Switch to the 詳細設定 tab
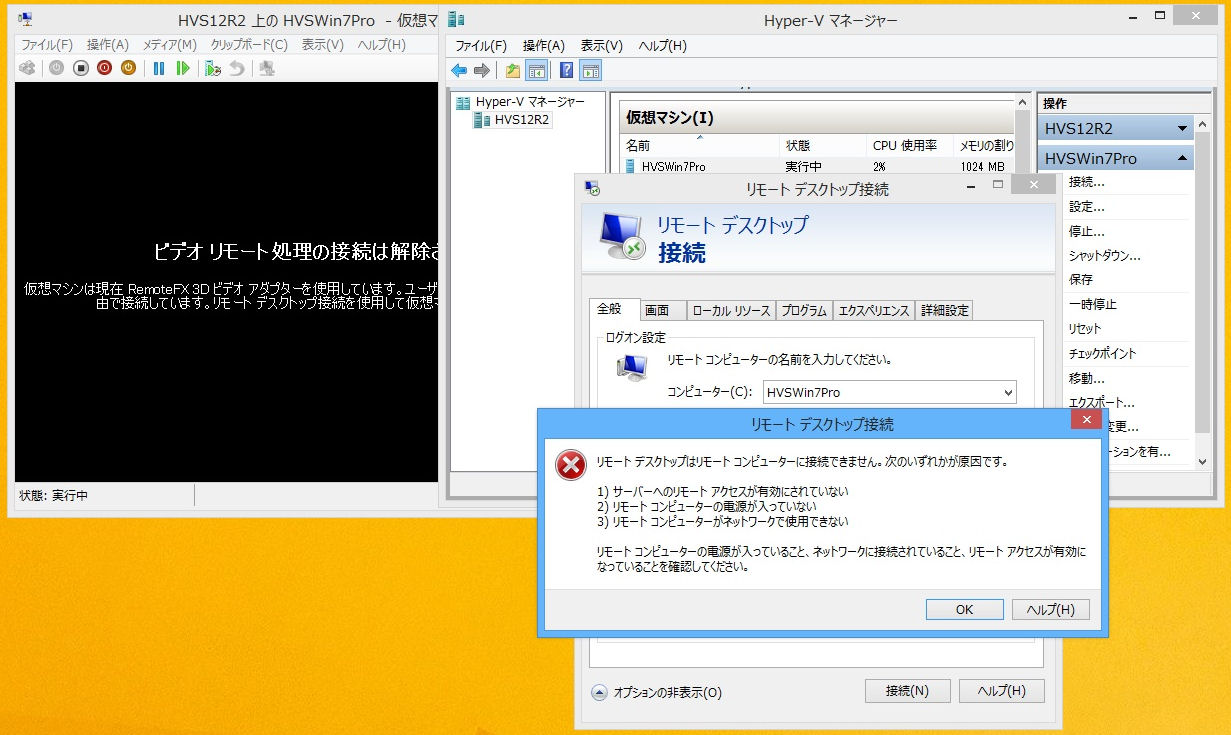The image size is (1231, 735). [944, 310]
